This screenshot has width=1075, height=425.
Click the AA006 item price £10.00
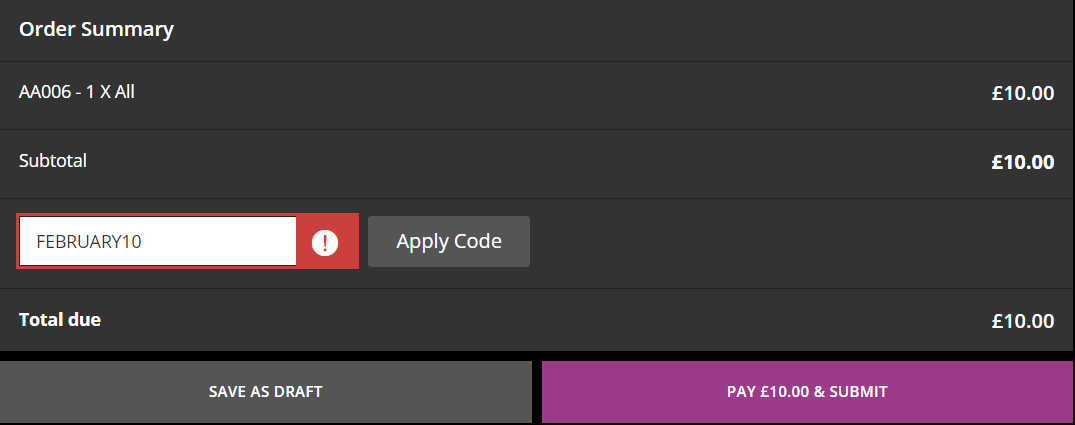(1022, 93)
